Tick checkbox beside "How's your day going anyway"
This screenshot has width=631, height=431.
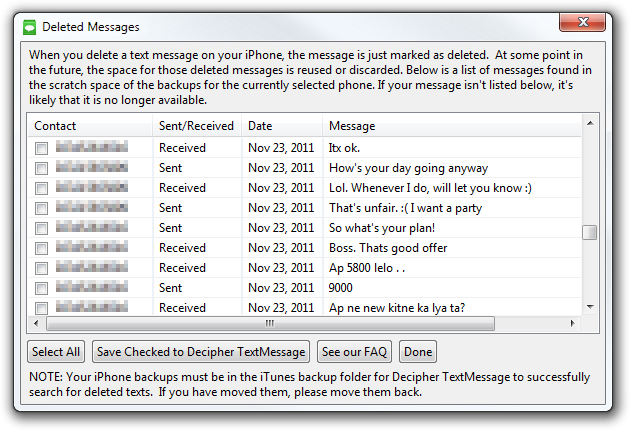tap(41, 168)
